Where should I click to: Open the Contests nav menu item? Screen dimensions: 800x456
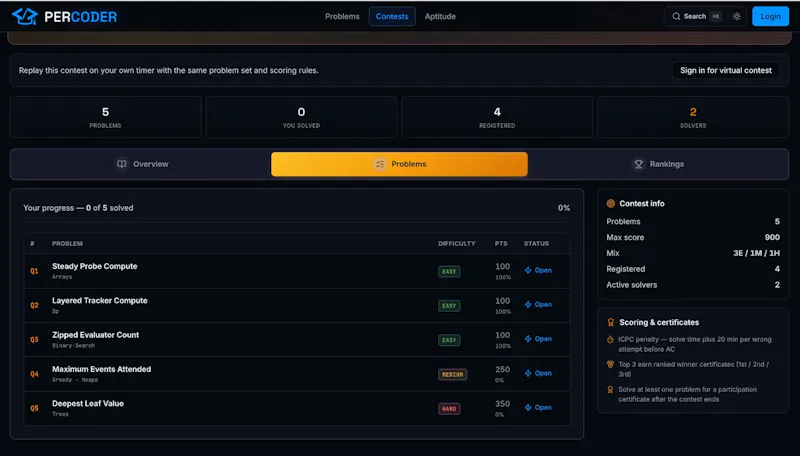click(x=392, y=16)
